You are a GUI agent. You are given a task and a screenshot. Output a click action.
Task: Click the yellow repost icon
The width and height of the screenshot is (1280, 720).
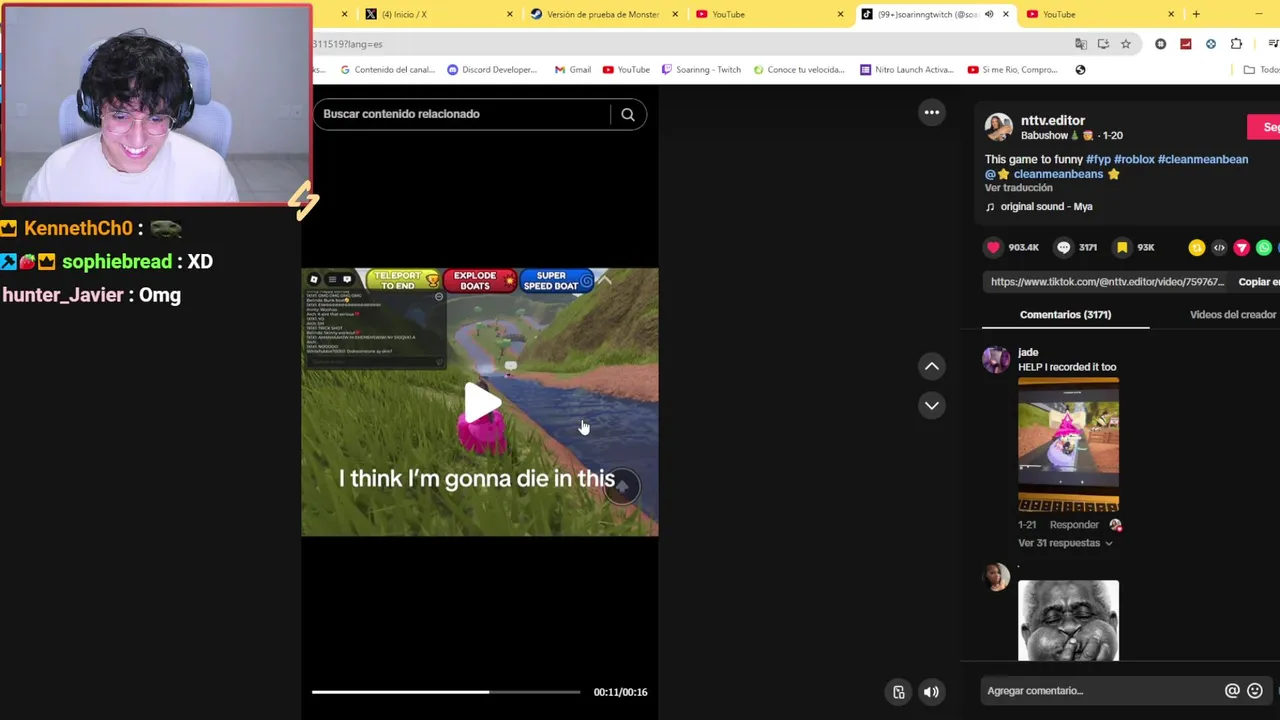(1196, 247)
